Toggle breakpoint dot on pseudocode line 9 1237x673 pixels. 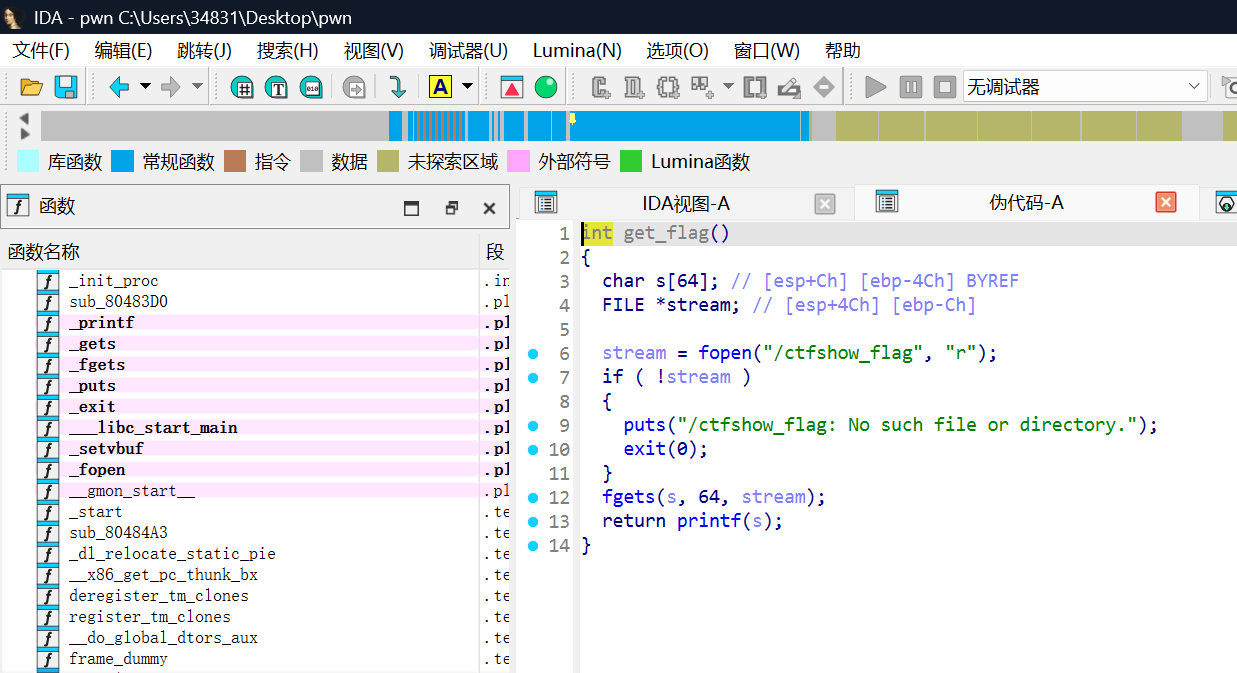(533, 425)
